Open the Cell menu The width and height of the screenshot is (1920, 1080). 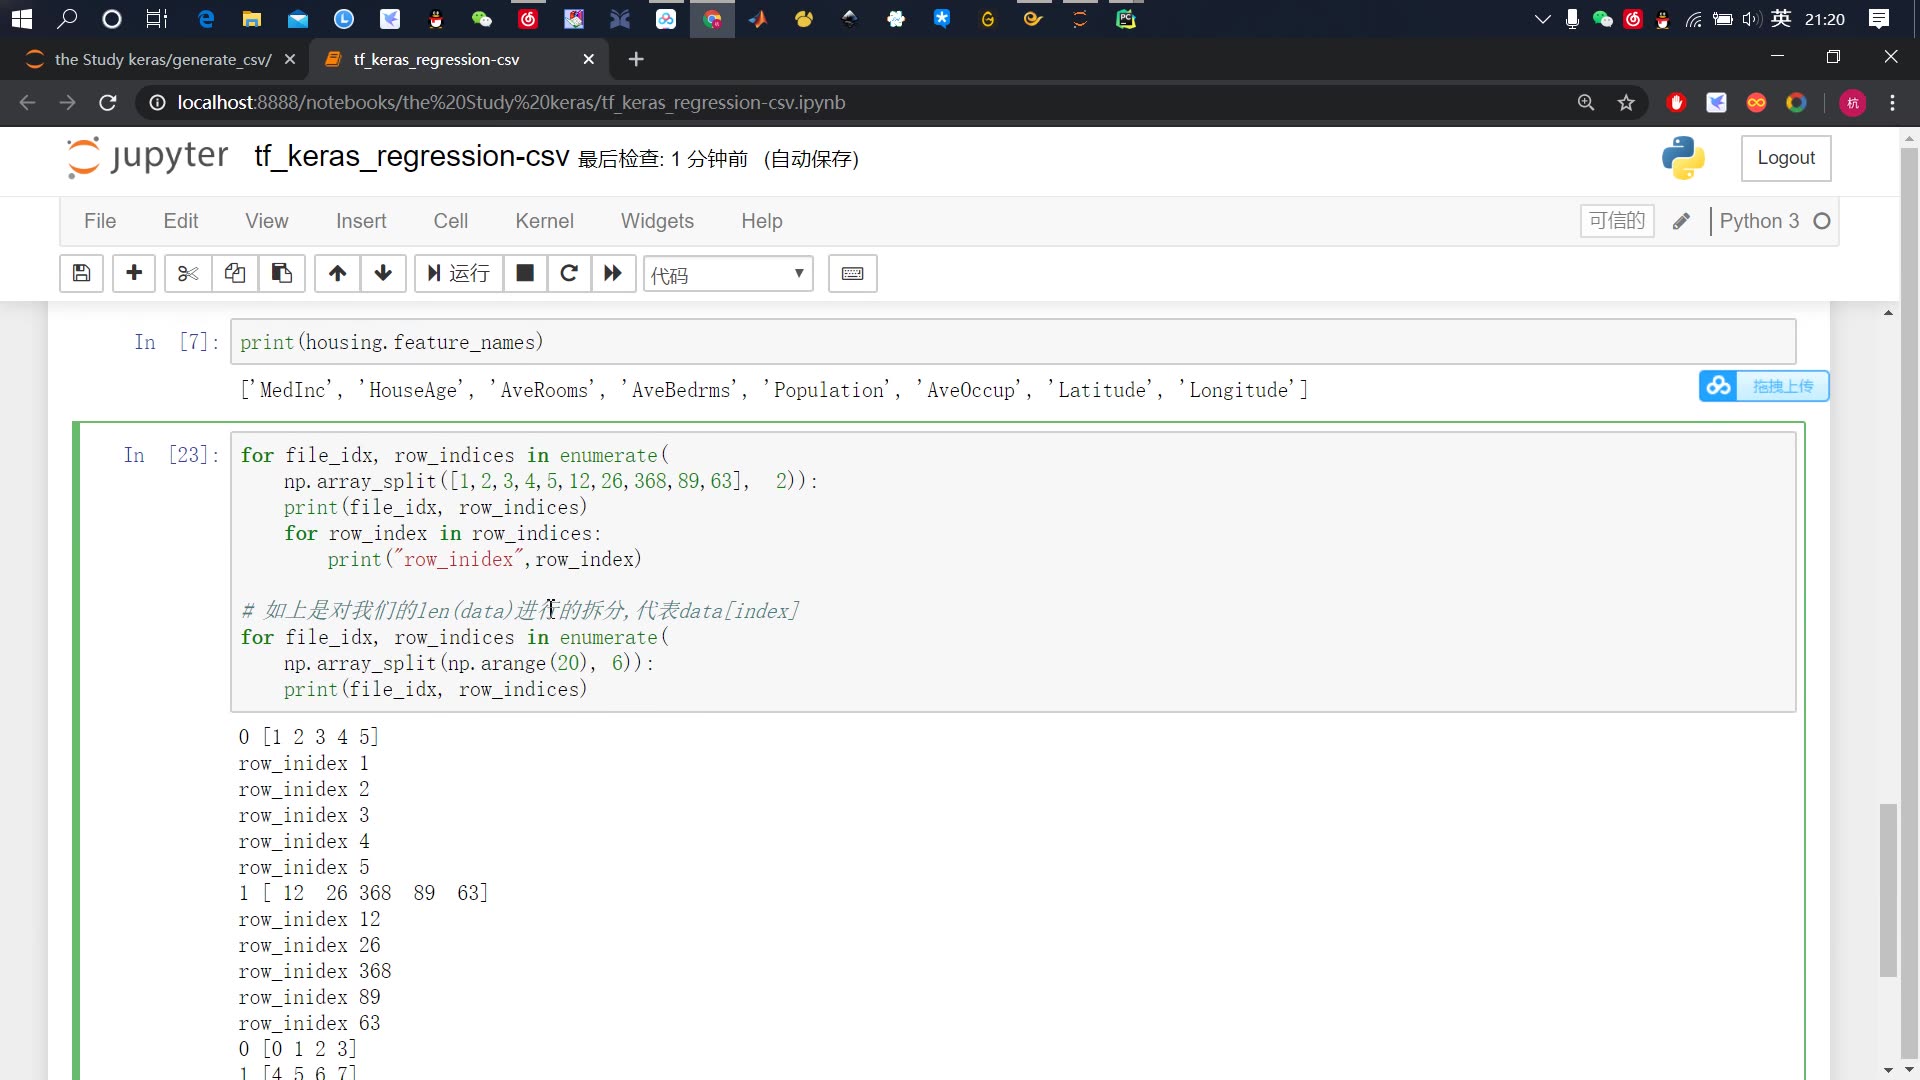[450, 221]
